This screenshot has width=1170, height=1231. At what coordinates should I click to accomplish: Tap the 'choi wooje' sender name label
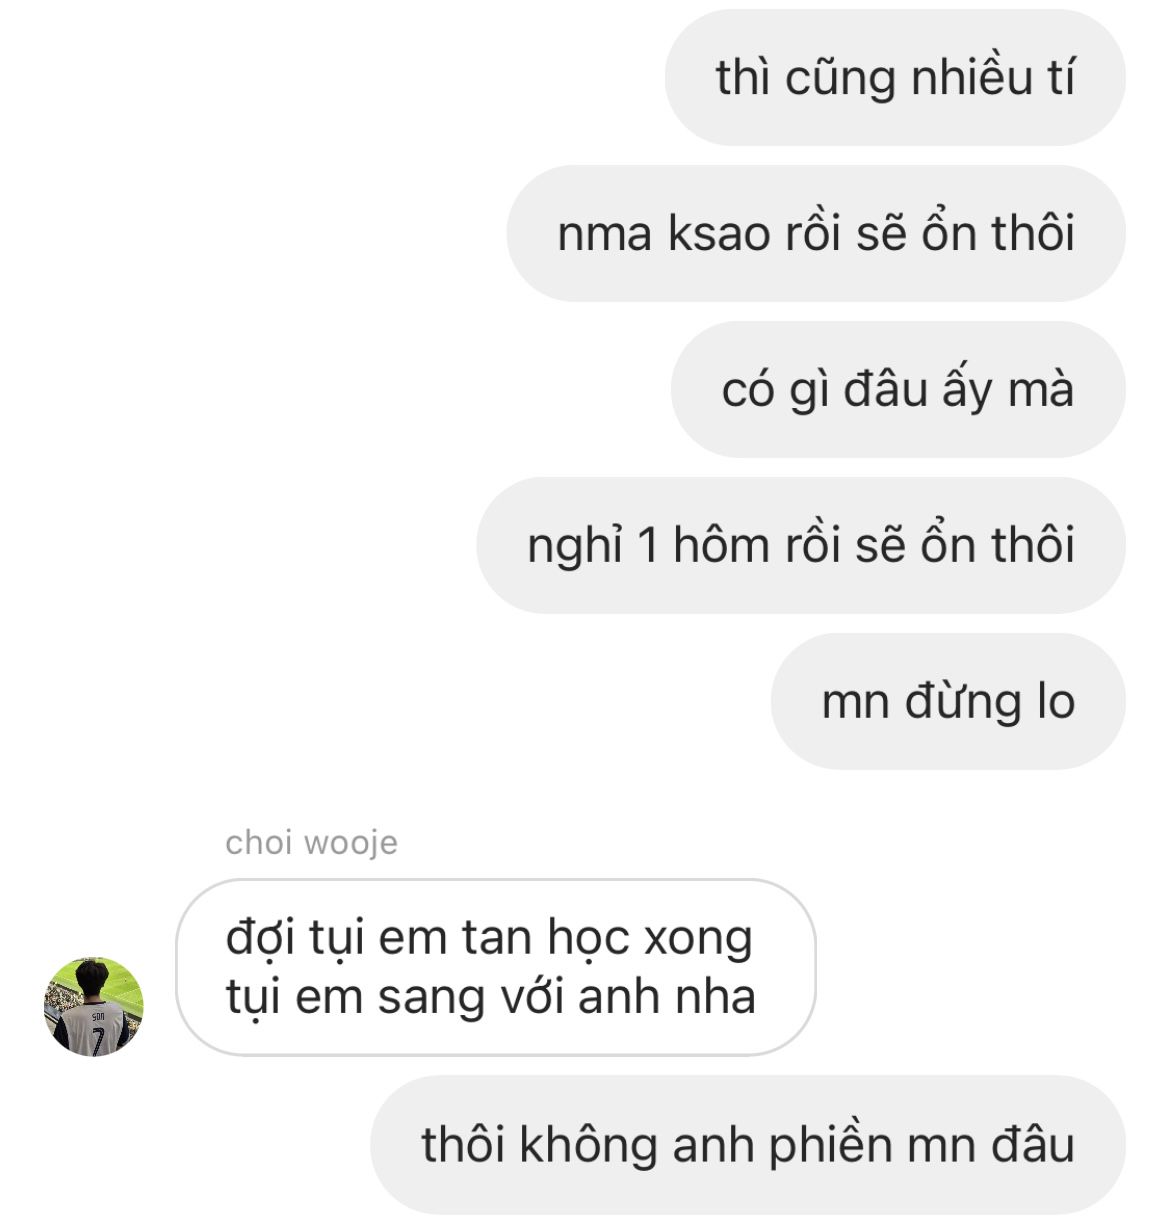(x=311, y=842)
